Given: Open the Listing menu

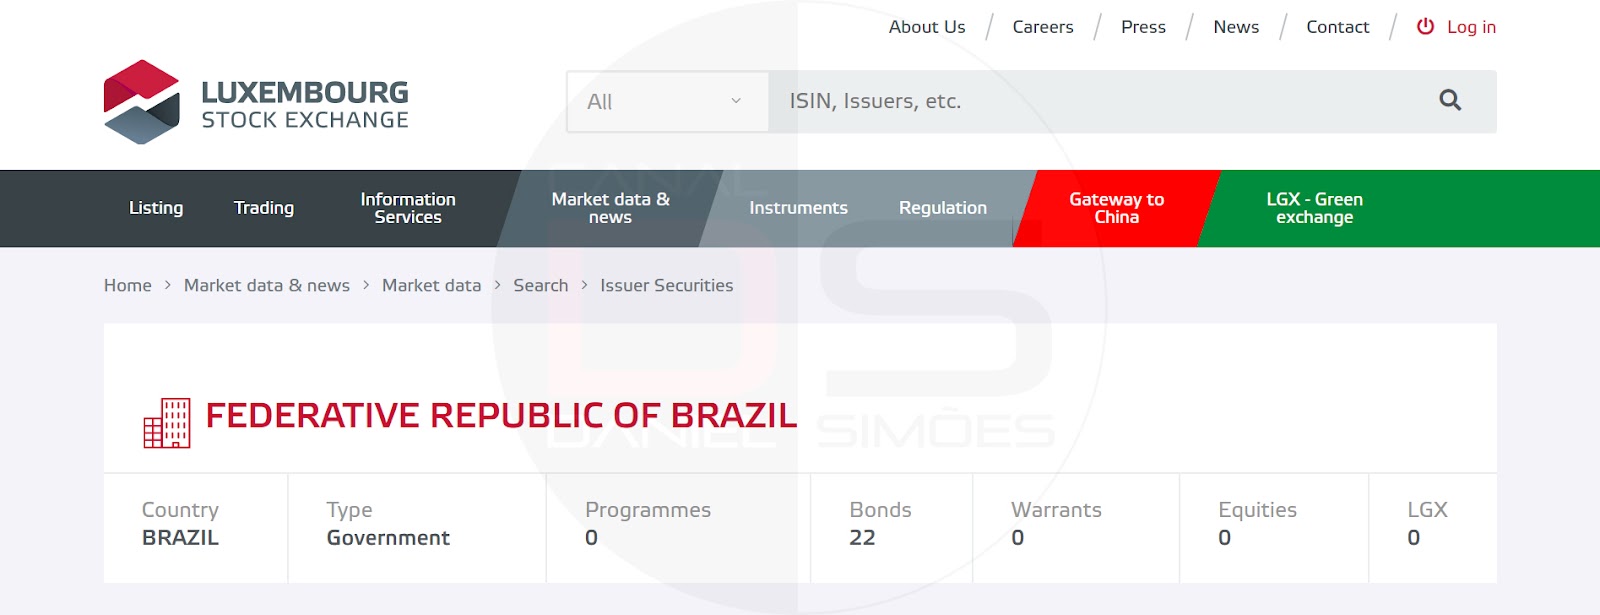Looking at the screenshot, I should click(156, 208).
